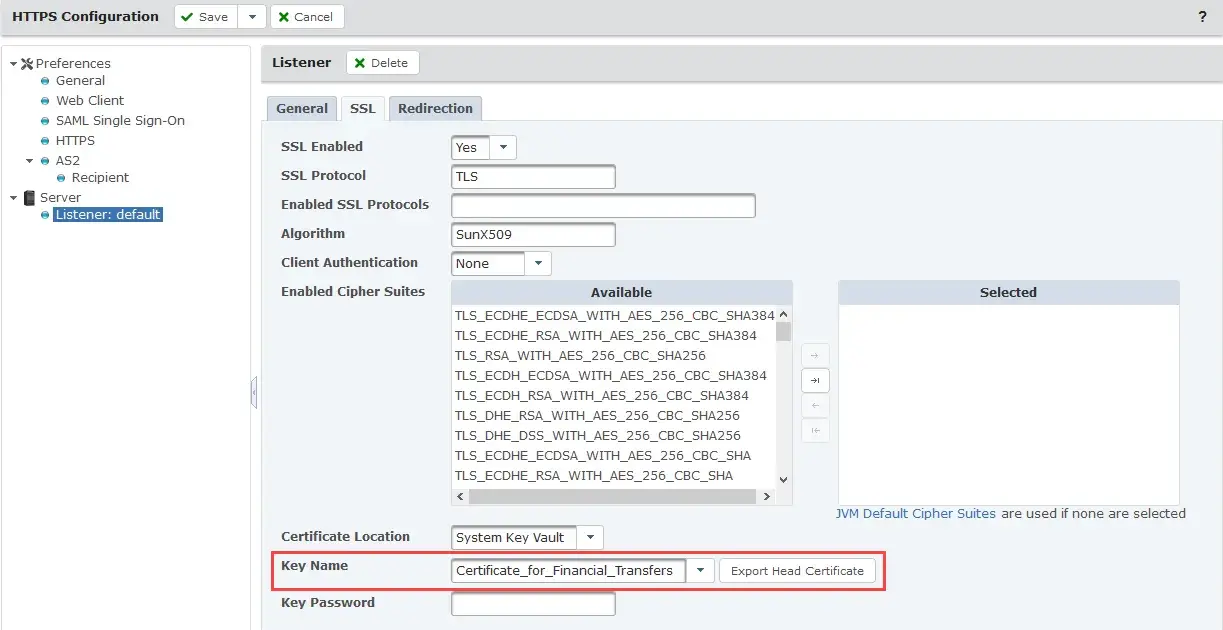Click the green checkmark on the Save button
The height and width of the screenshot is (630, 1223).
point(189,16)
